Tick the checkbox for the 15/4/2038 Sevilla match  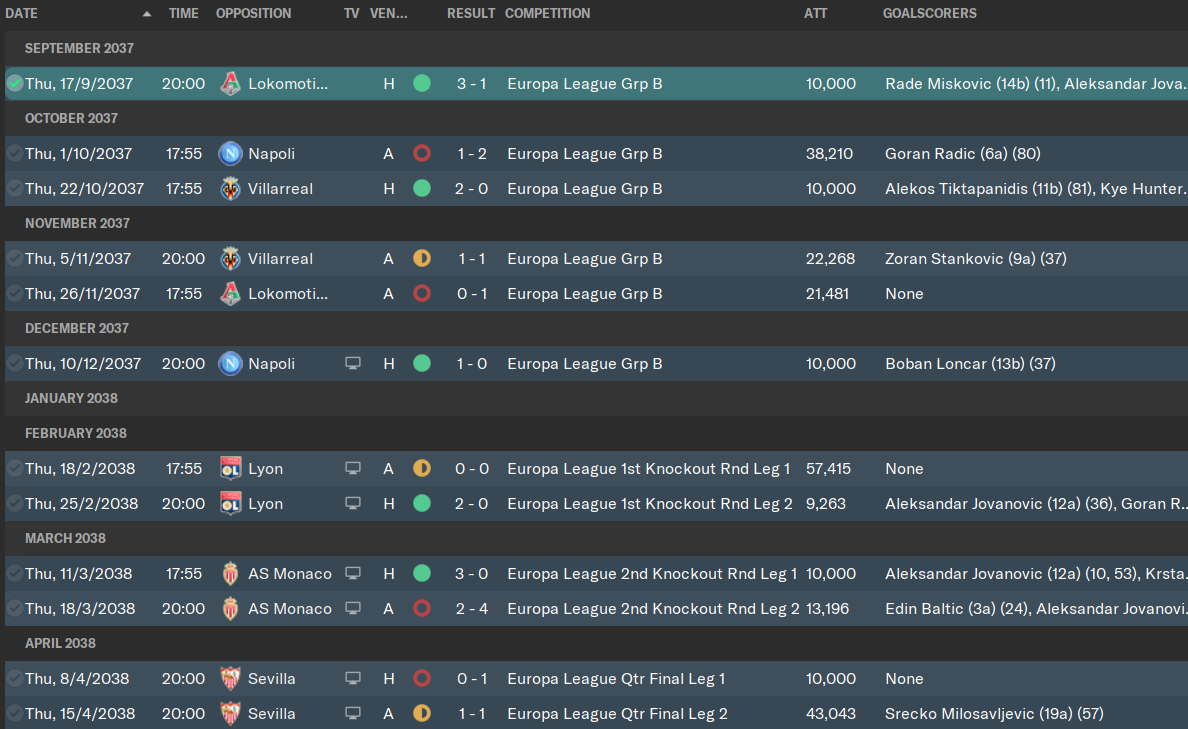click(14, 713)
